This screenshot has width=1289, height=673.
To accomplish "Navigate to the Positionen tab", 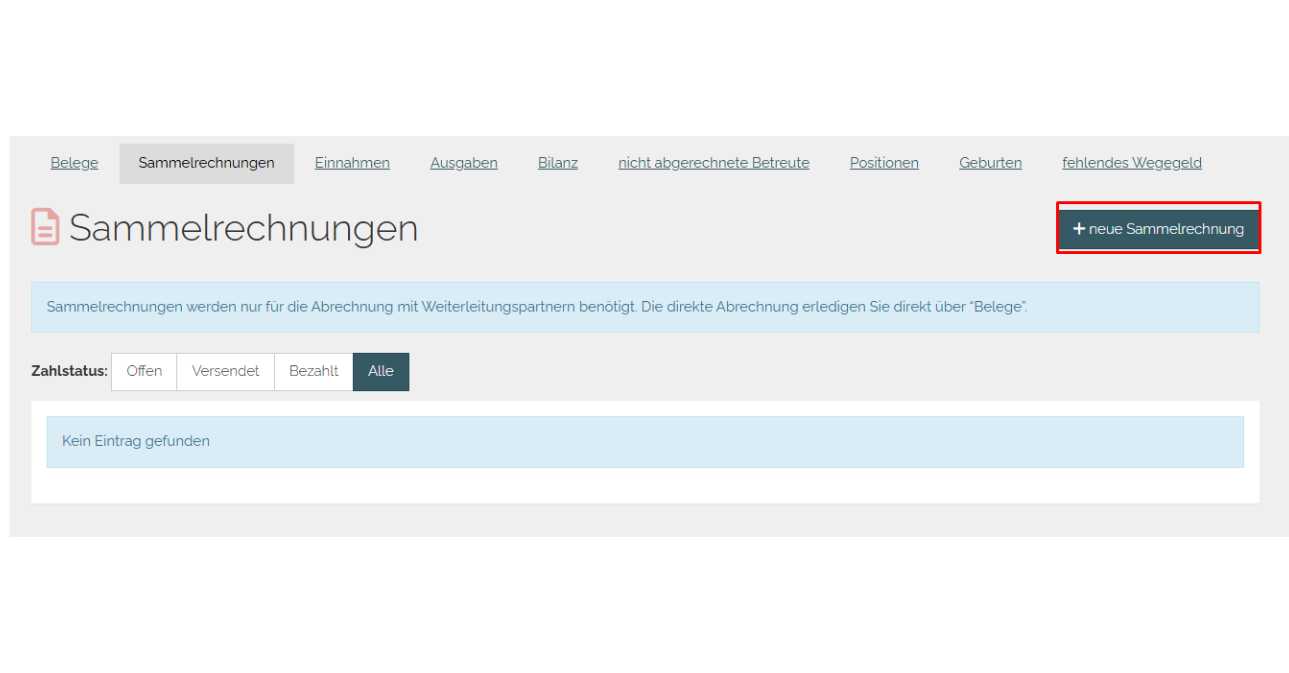I will click(x=884, y=163).
